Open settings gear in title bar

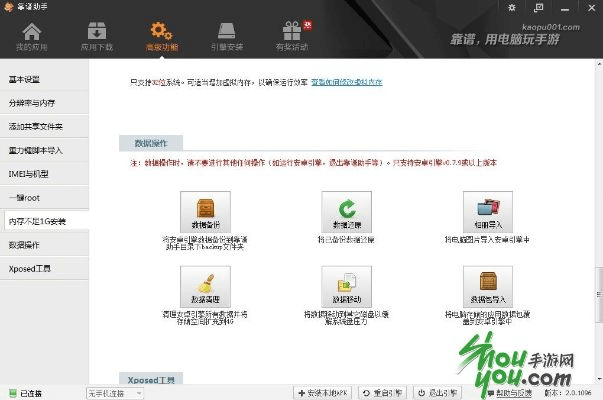[511, 8]
